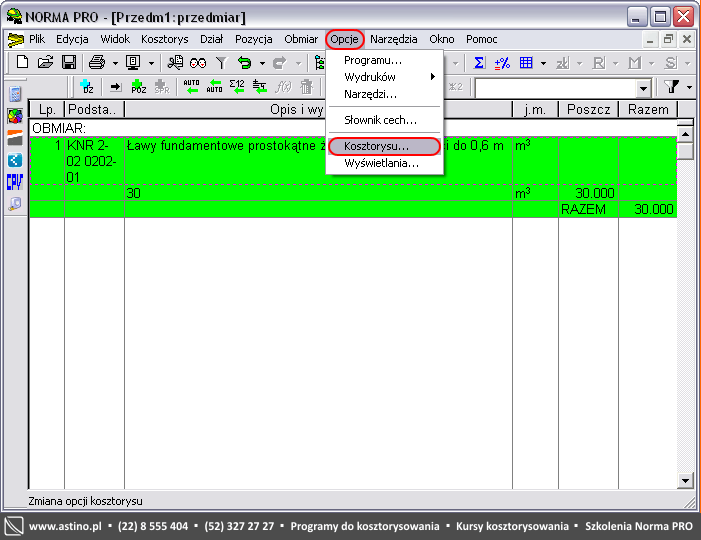The height and width of the screenshot is (540, 701).
Task: Click the green POZ add position icon
Action: point(139,86)
